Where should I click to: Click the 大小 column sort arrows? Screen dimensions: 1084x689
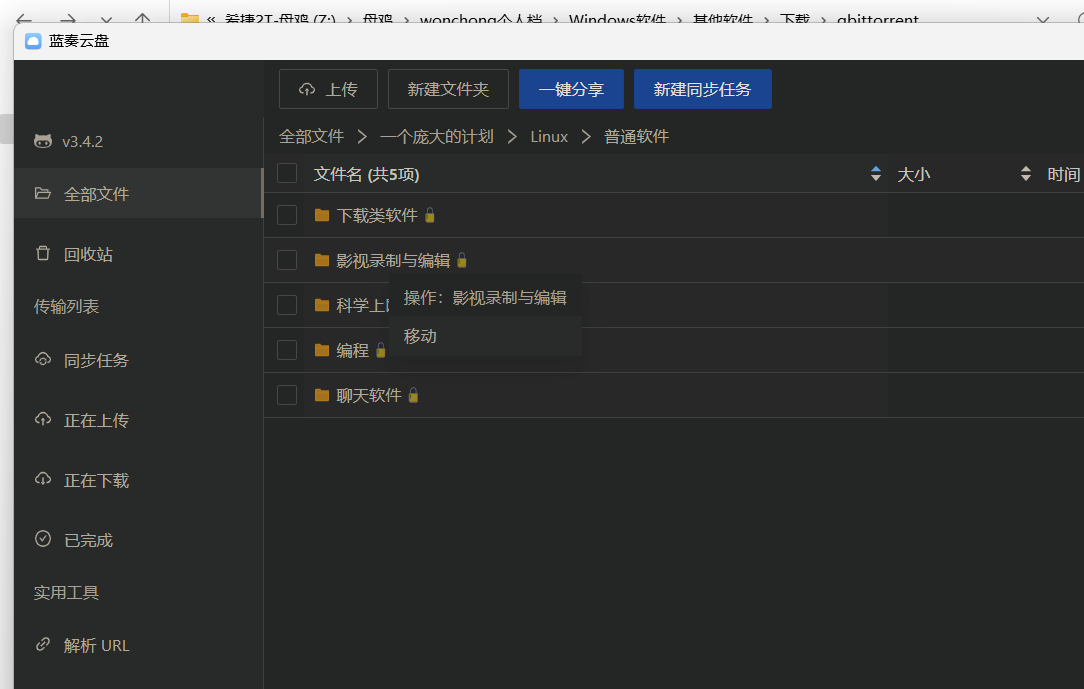pos(1025,172)
